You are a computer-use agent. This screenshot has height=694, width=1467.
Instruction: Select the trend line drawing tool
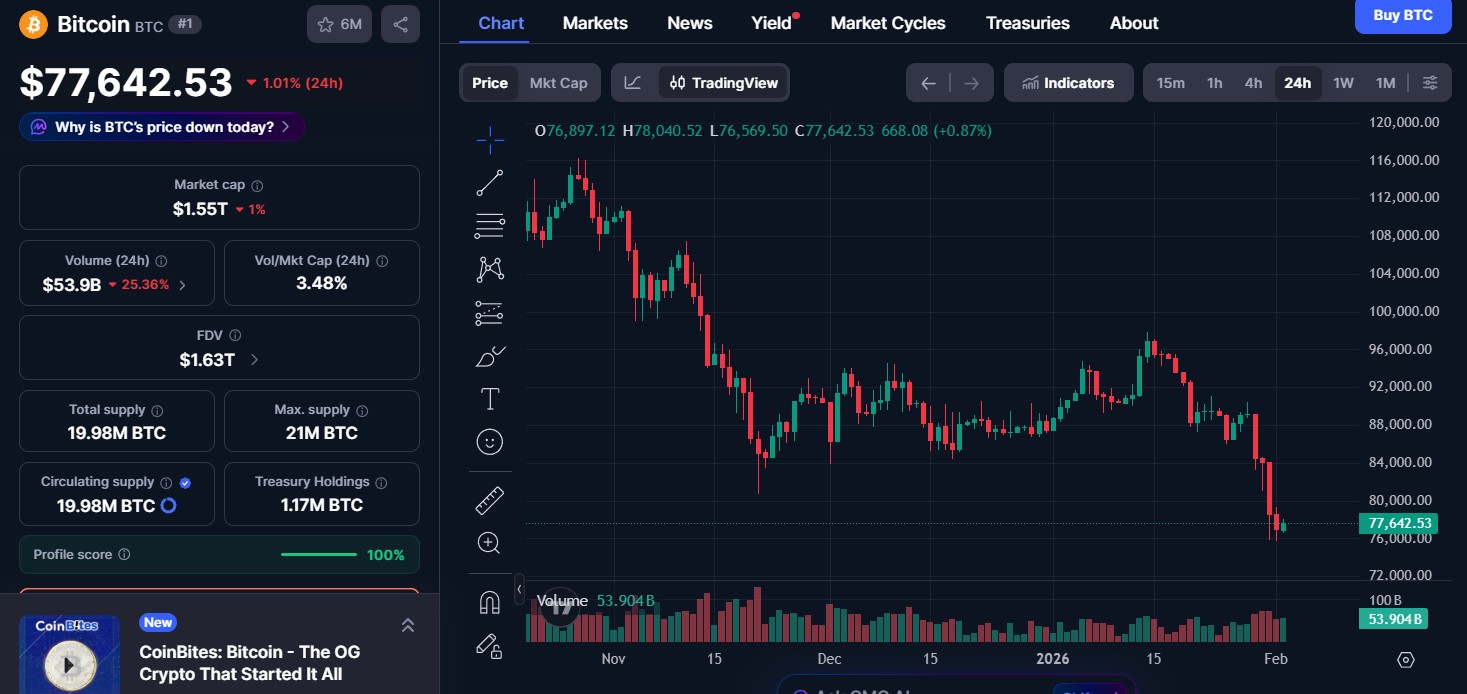(489, 182)
